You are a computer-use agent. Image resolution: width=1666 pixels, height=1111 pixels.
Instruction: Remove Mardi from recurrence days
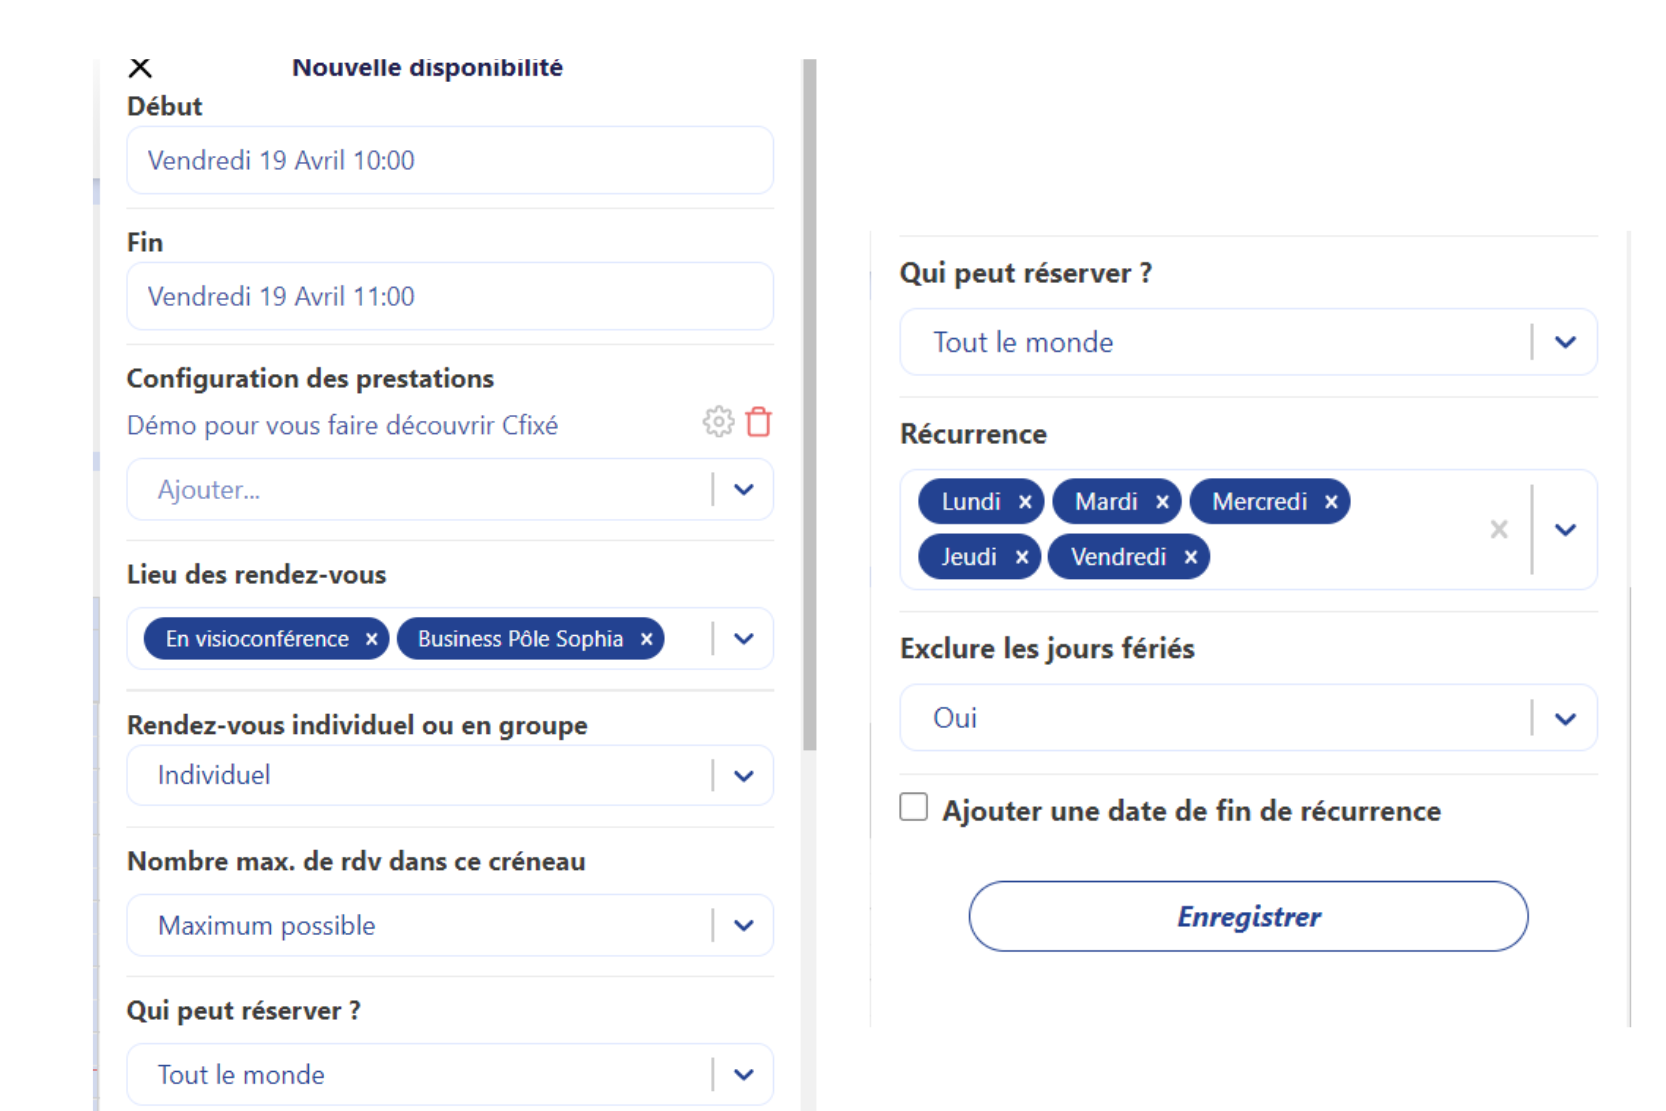click(x=1162, y=502)
